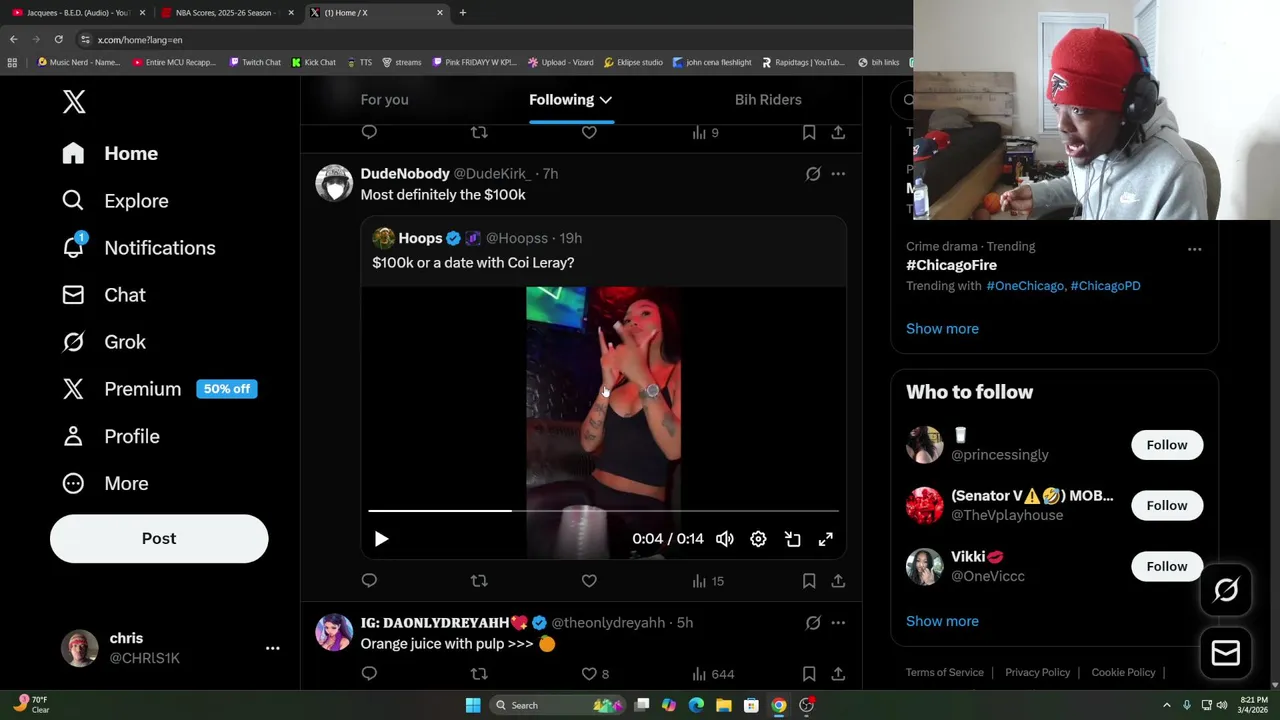Open floating Grok button

(1226, 590)
